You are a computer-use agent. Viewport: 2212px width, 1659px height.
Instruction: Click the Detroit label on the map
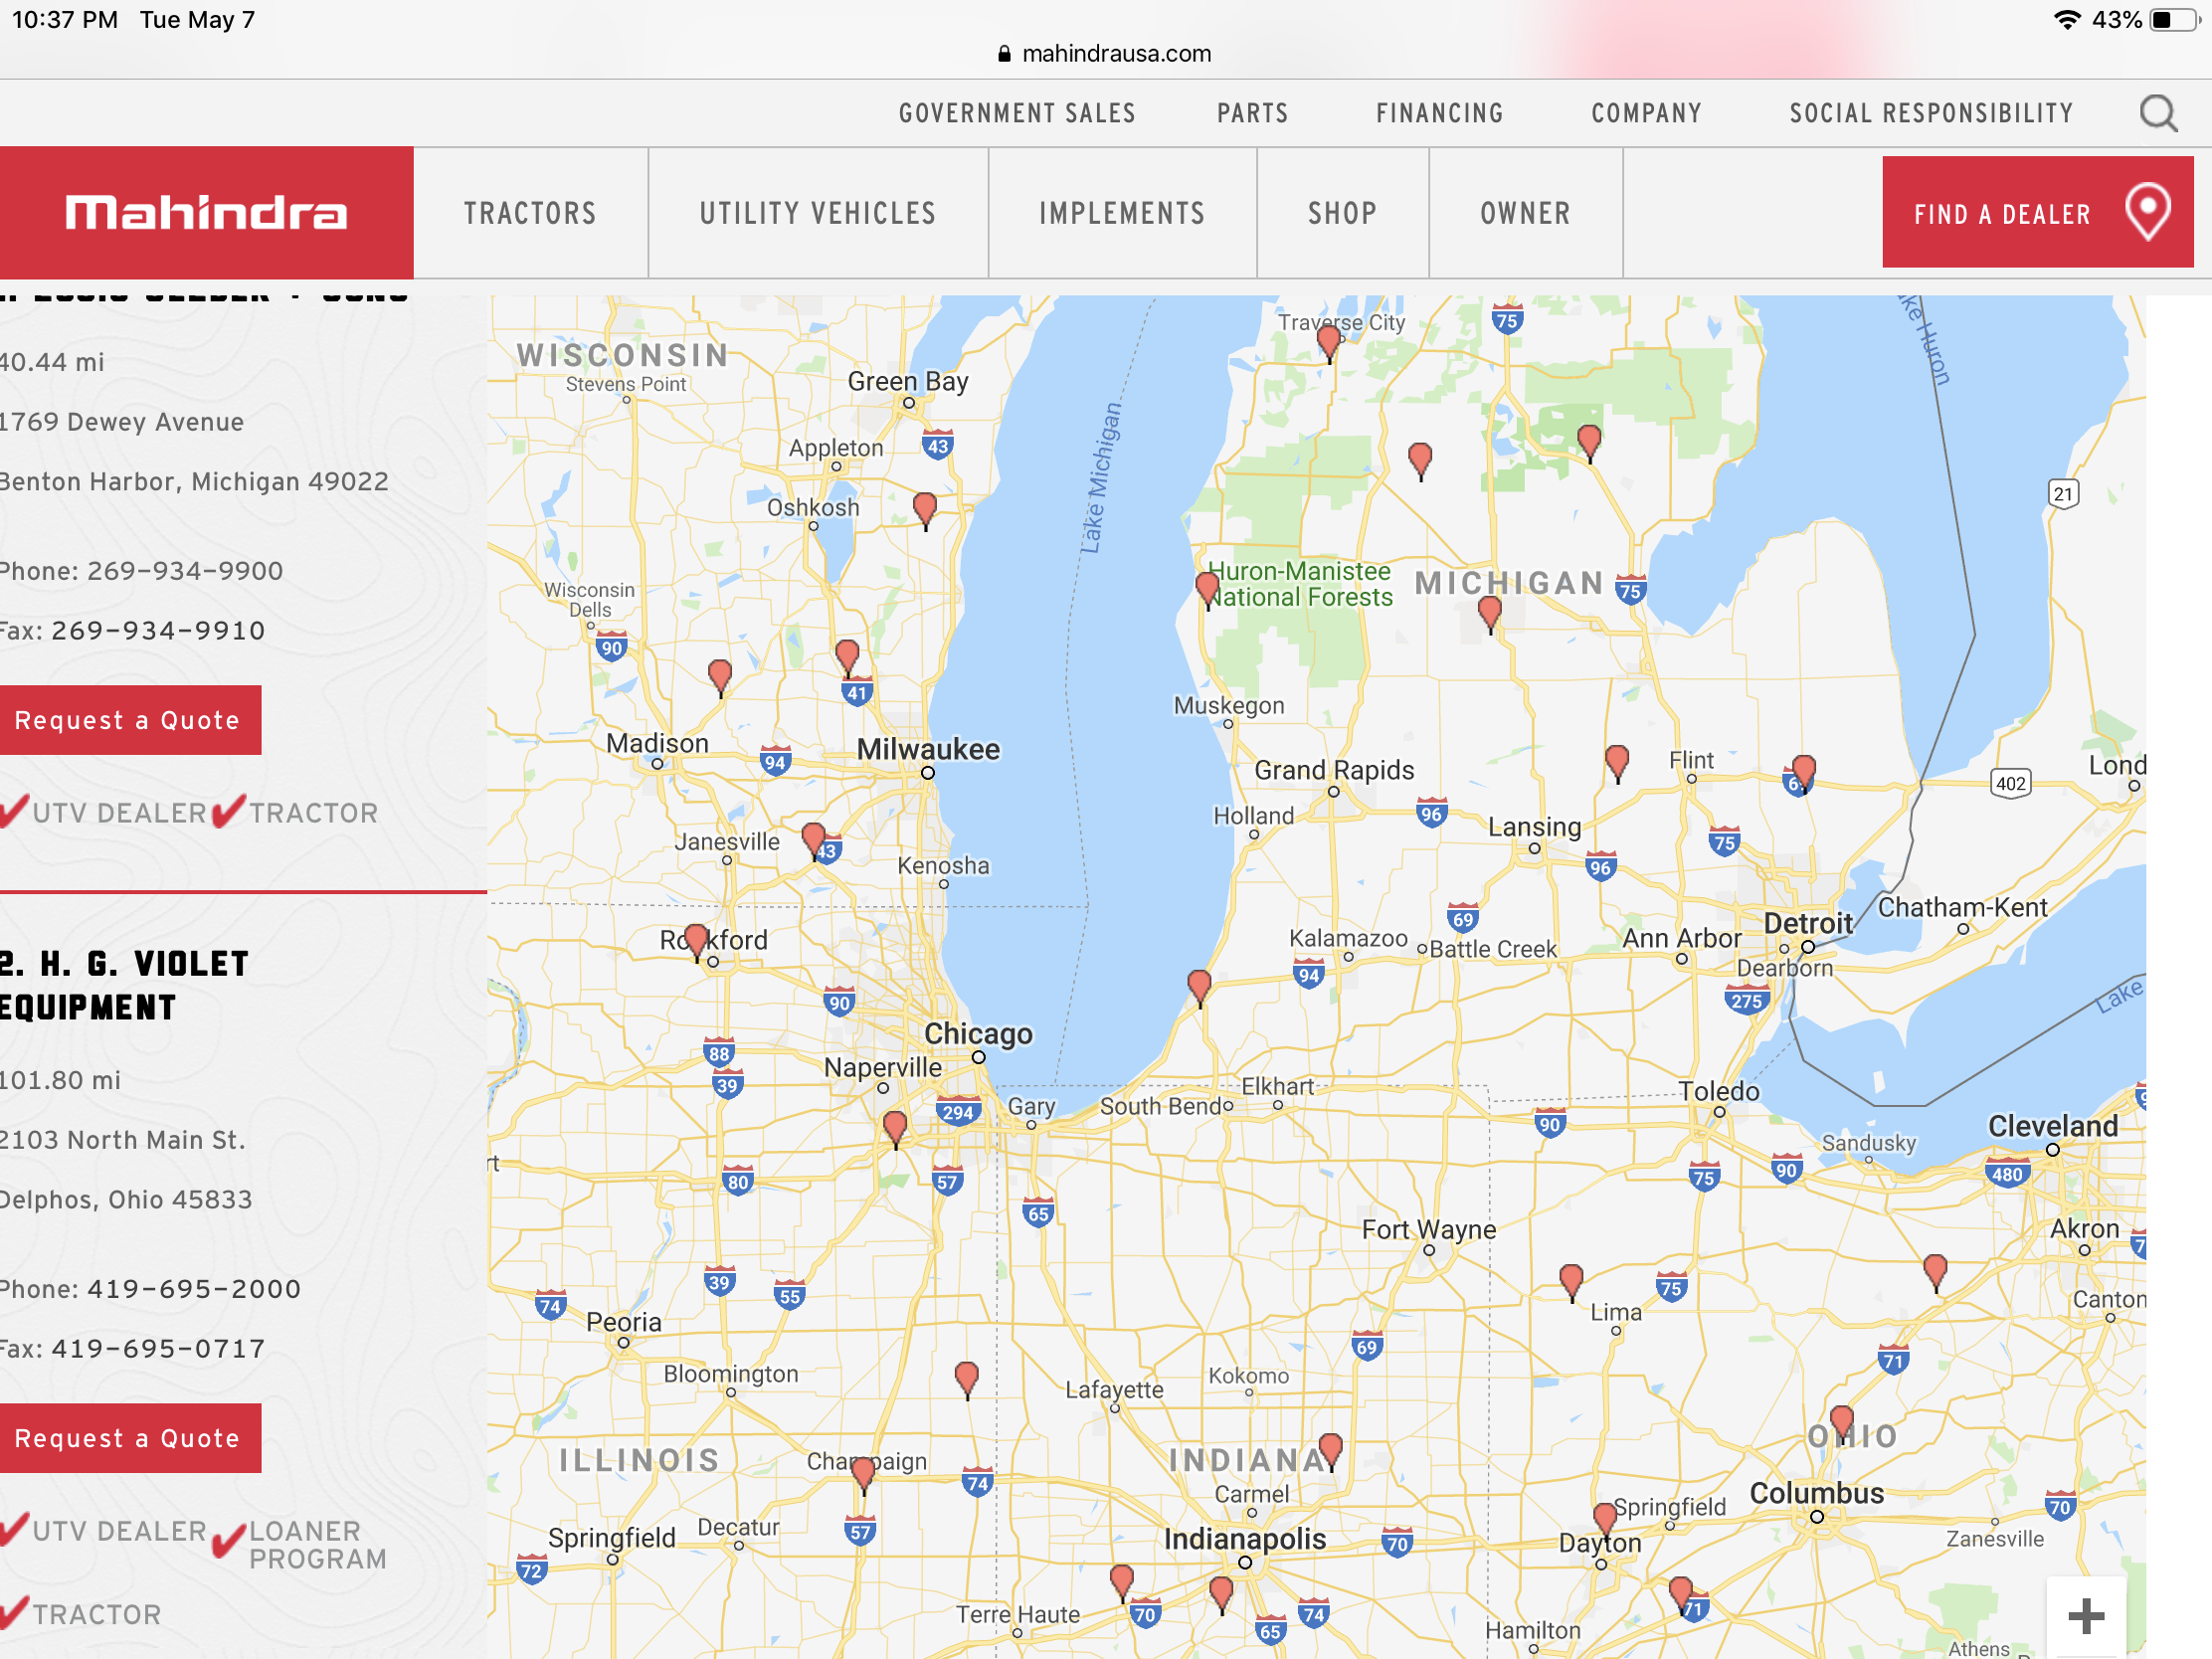coord(1808,923)
